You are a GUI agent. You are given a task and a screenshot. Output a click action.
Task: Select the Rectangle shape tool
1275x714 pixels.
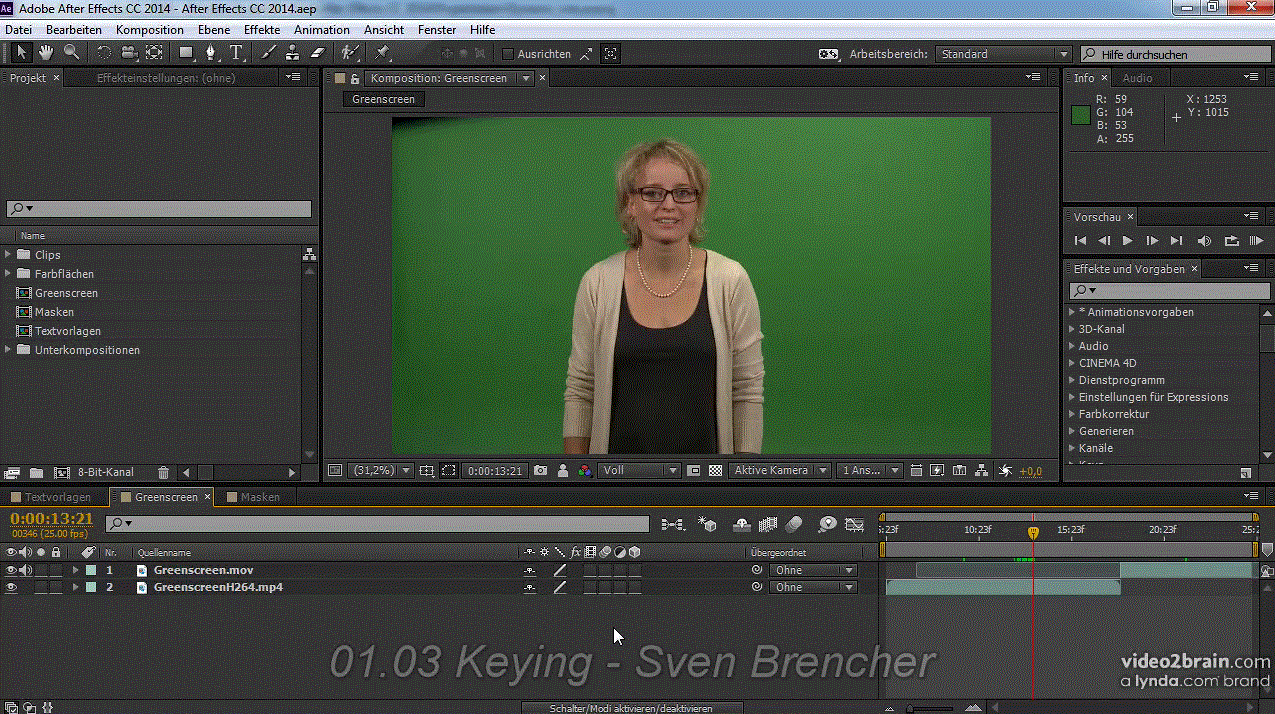[x=186, y=53]
